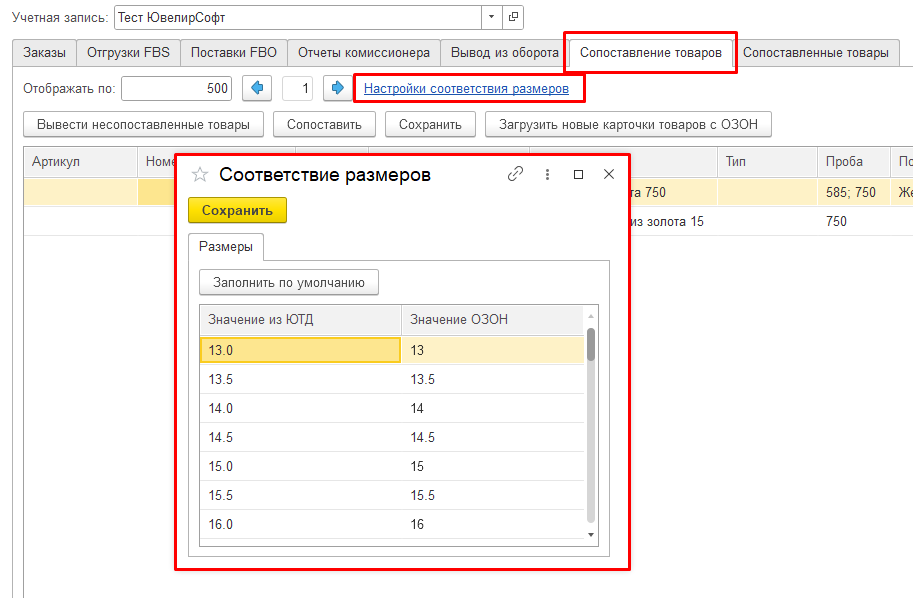The image size is (913, 598).
Task: Select the ОЗОН value 15.5 cell
Action: pyautogui.click(x=493, y=496)
